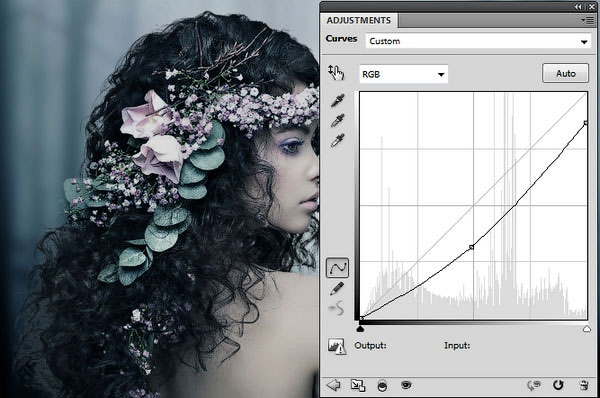Screen dimensions: 600x398
Task: Select the bottom-left curve control point
Action: 362,318
